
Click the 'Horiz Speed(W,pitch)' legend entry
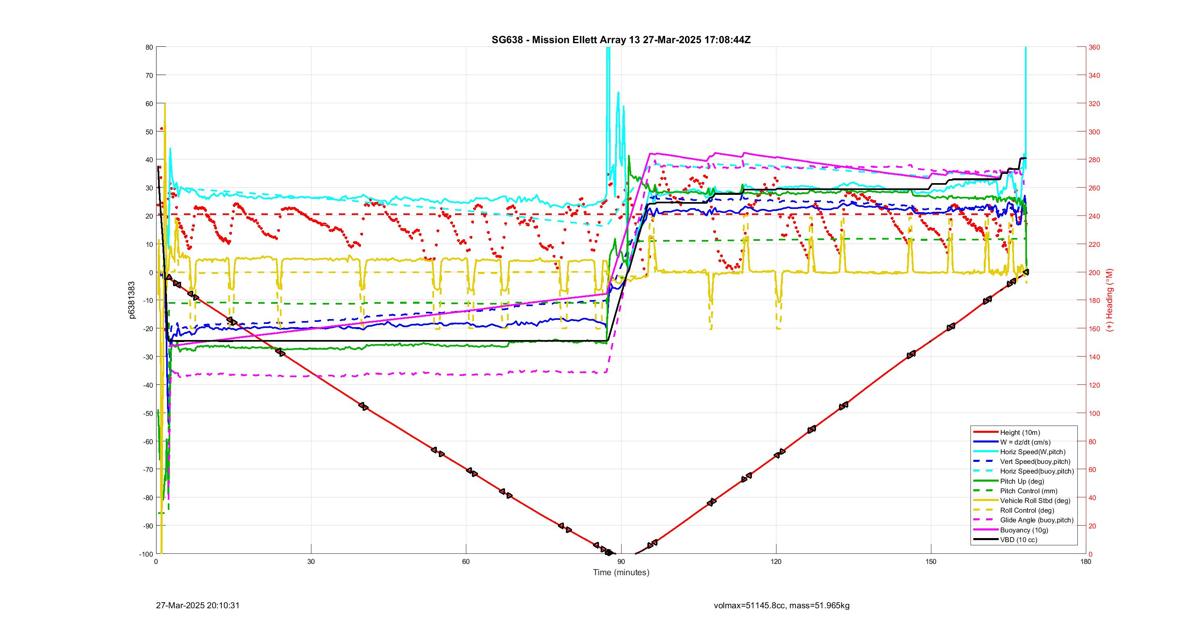pos(1035,450)
